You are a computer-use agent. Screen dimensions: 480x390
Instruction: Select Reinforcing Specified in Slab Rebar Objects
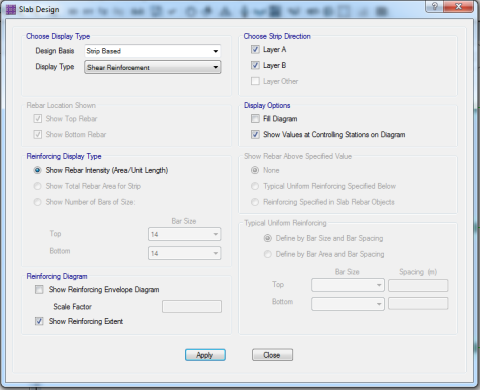(255, 202)
